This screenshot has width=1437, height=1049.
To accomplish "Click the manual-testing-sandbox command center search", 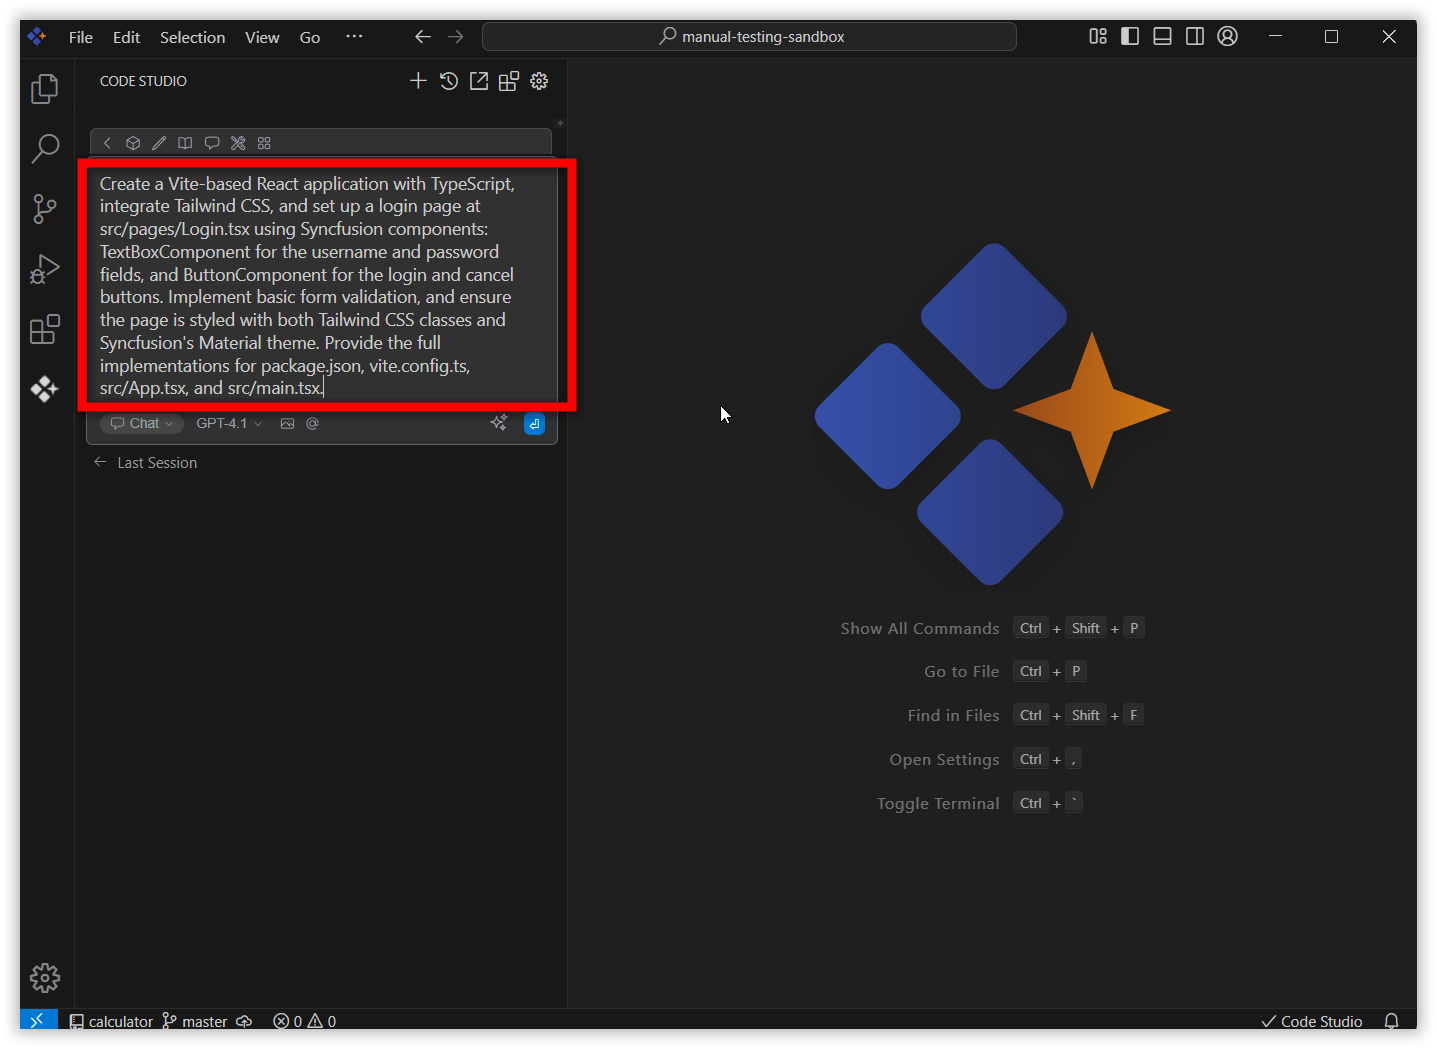I will pyautogui.click(x=750, y=37).
